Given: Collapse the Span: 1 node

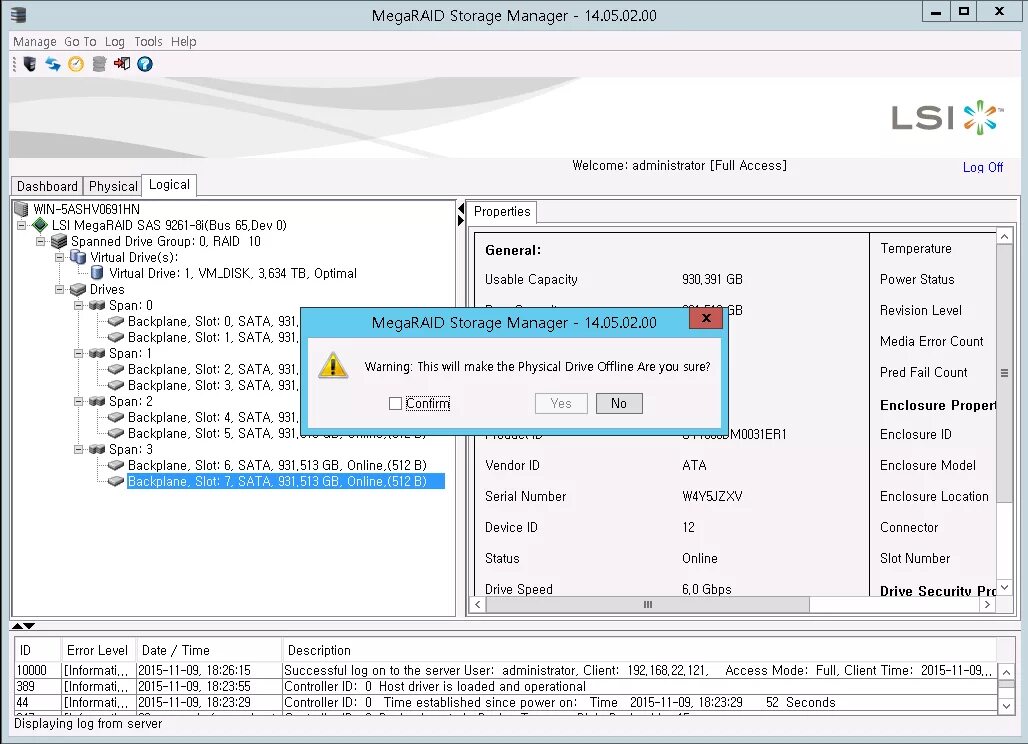Looking at the screenshot, I should 79,353.
